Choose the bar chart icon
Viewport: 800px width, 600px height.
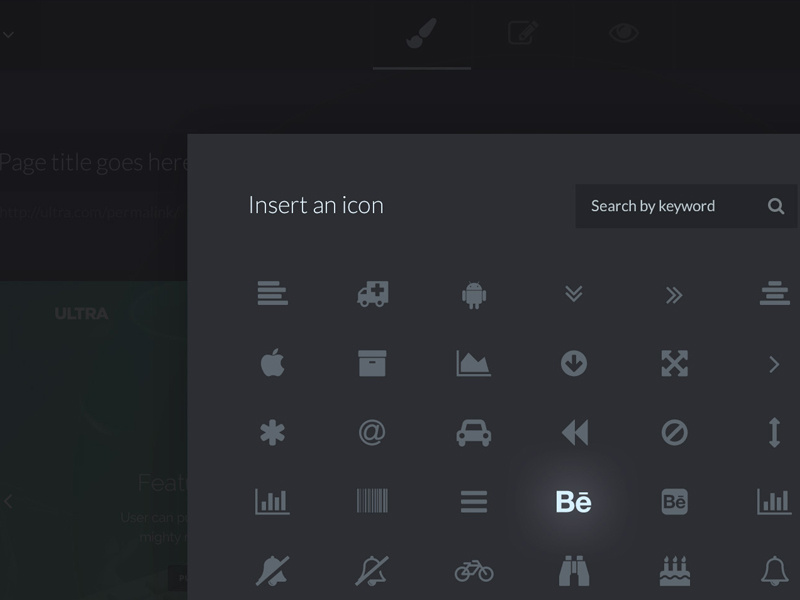pos(273,502)
